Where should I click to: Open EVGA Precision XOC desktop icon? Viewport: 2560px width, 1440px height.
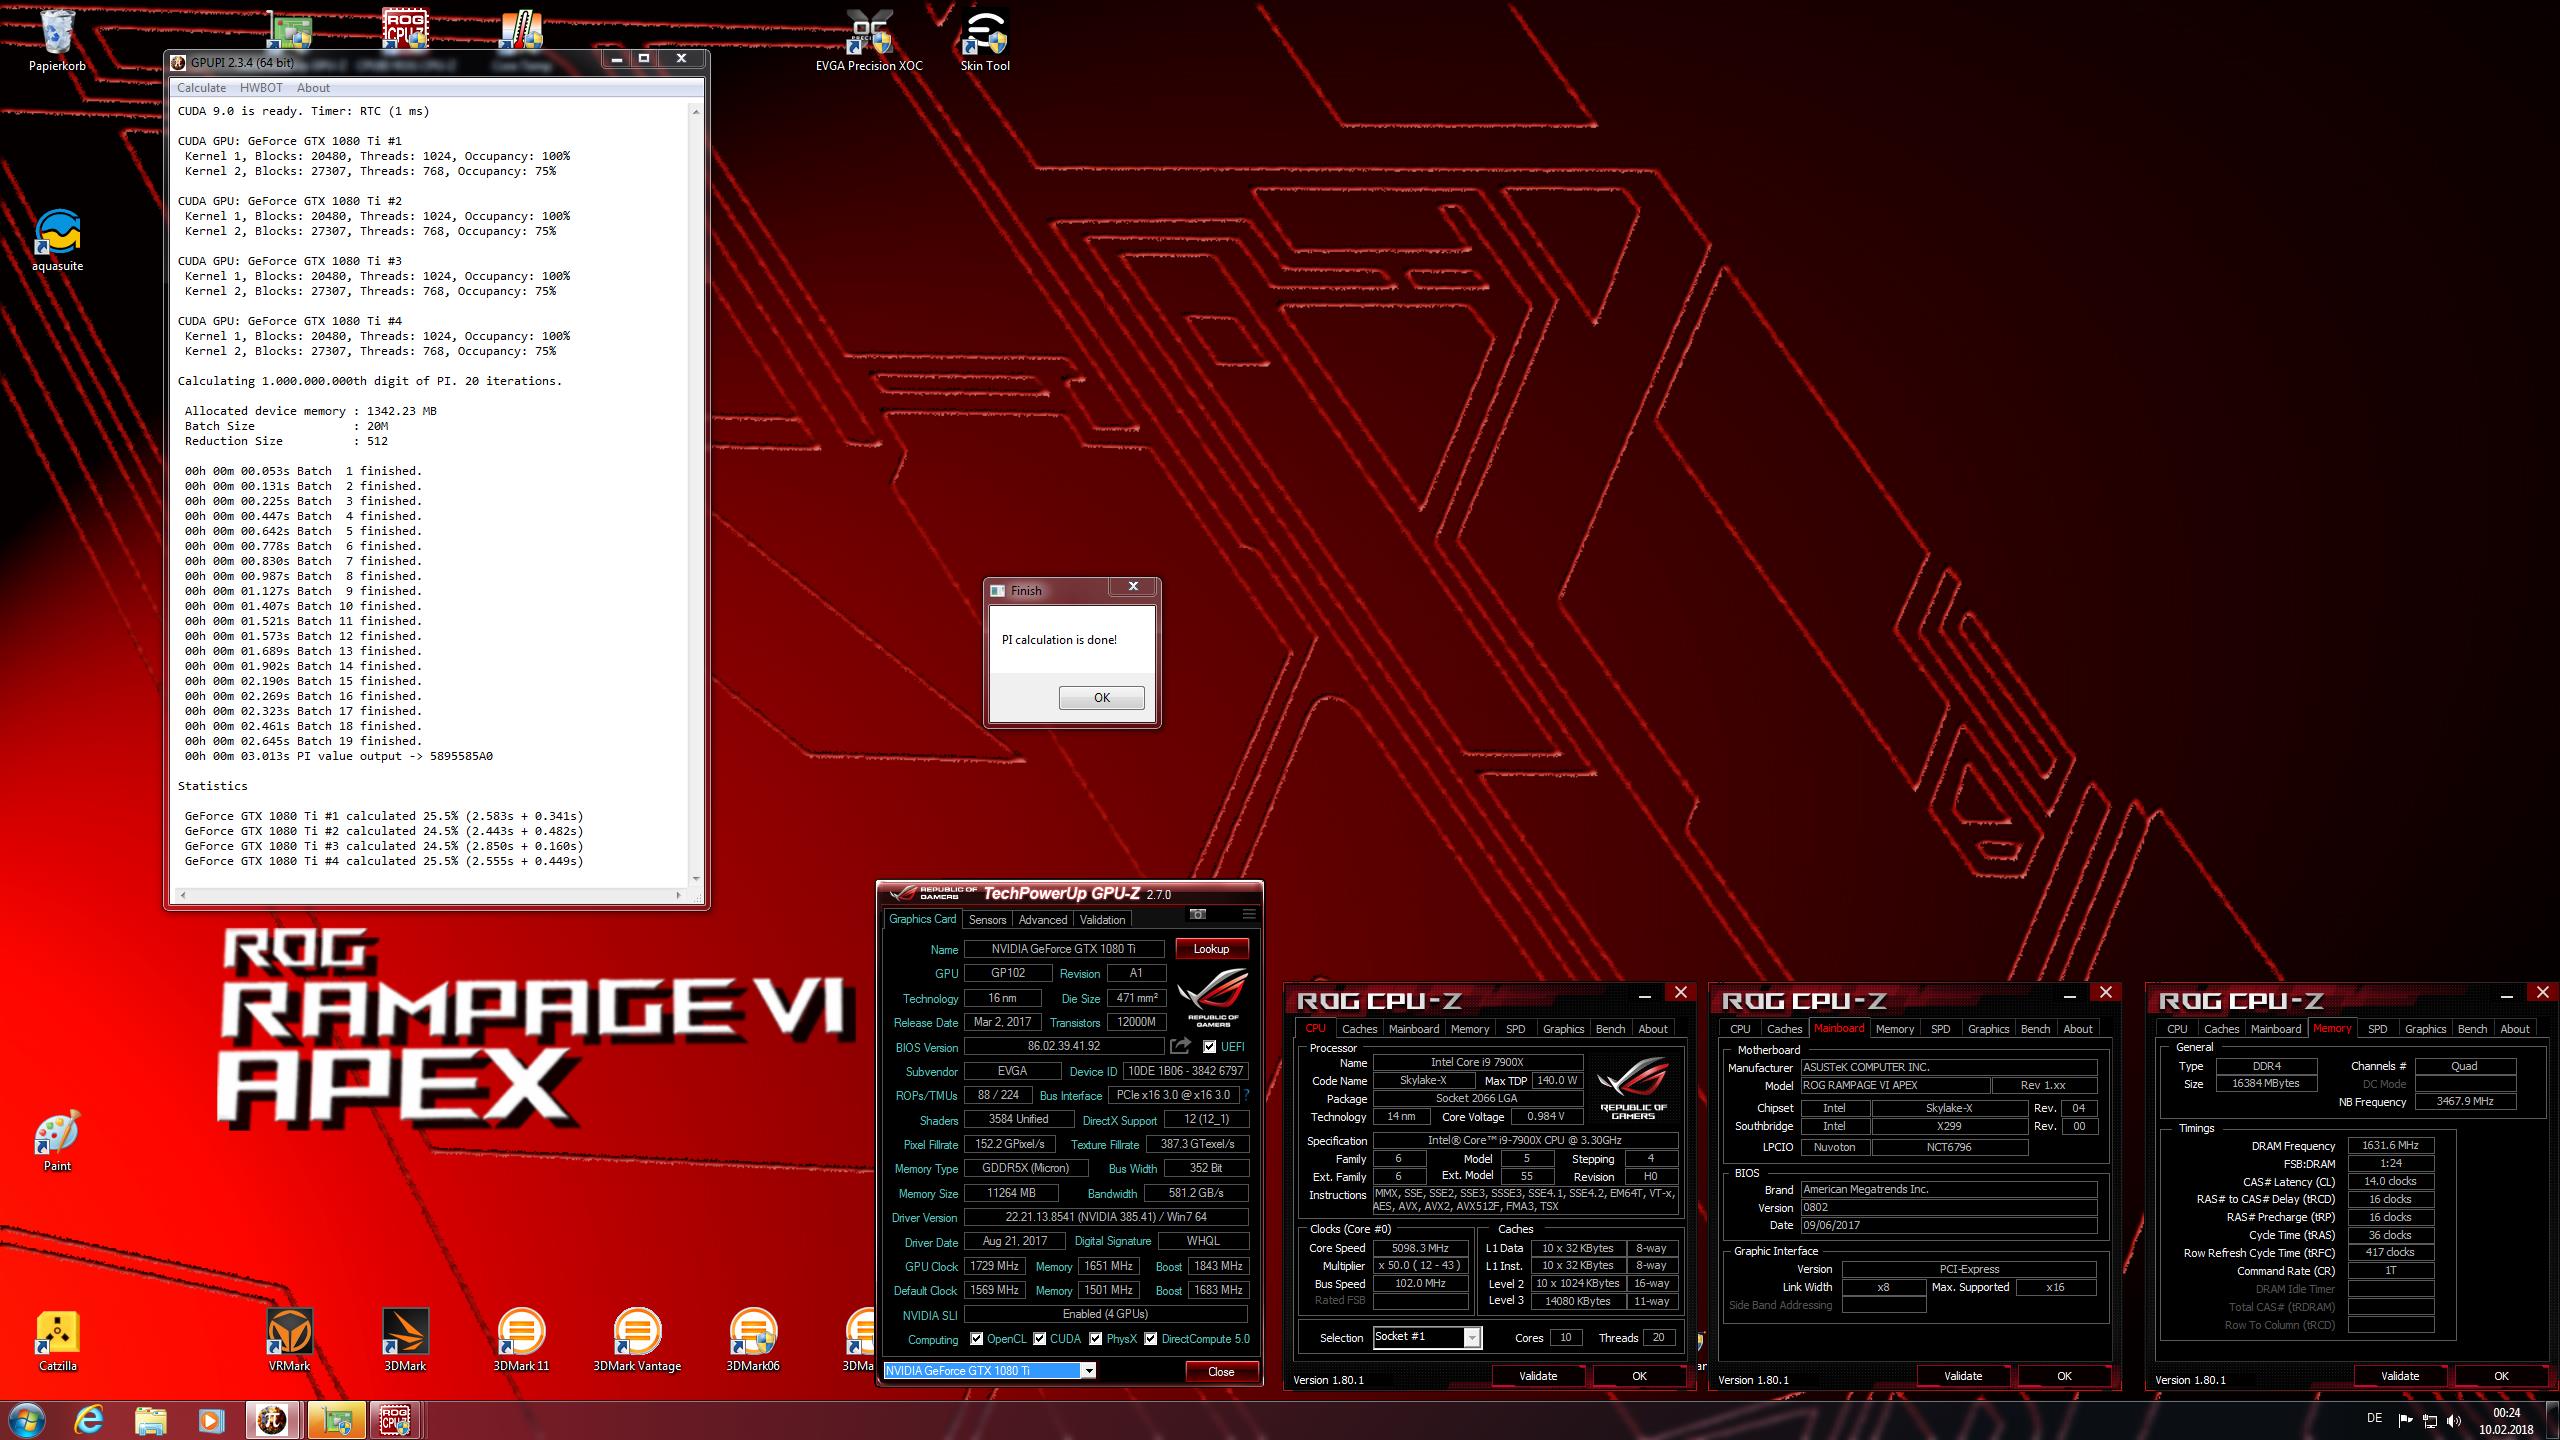click(x=869, y=42)
